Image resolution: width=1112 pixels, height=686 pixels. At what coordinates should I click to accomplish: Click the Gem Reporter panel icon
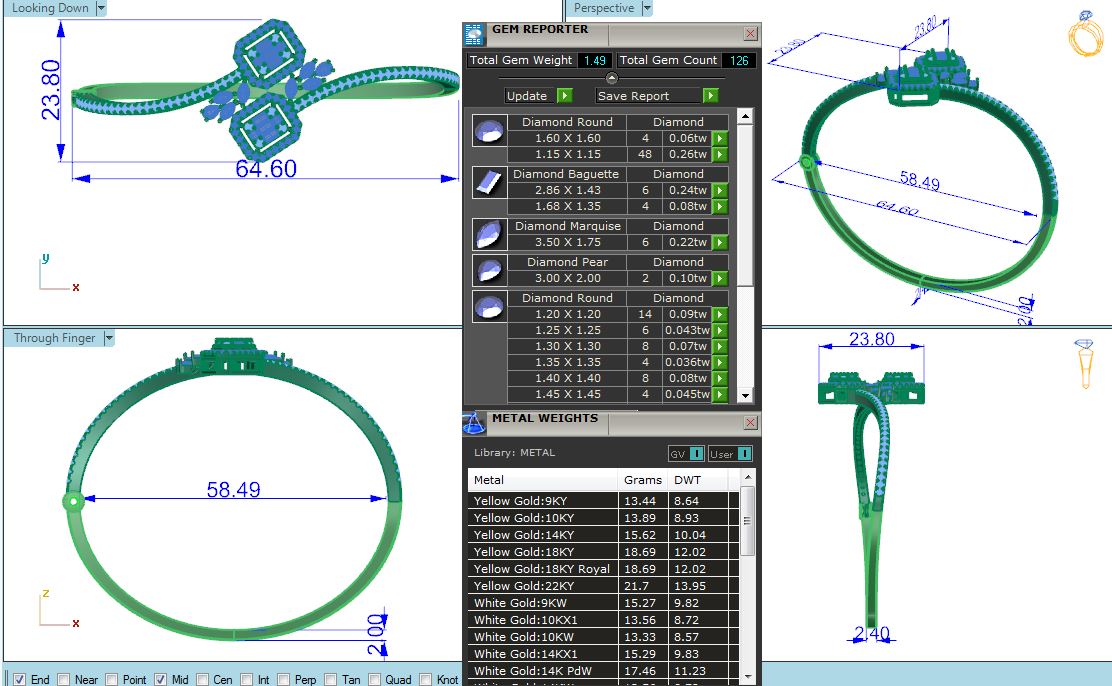[476, 33]
